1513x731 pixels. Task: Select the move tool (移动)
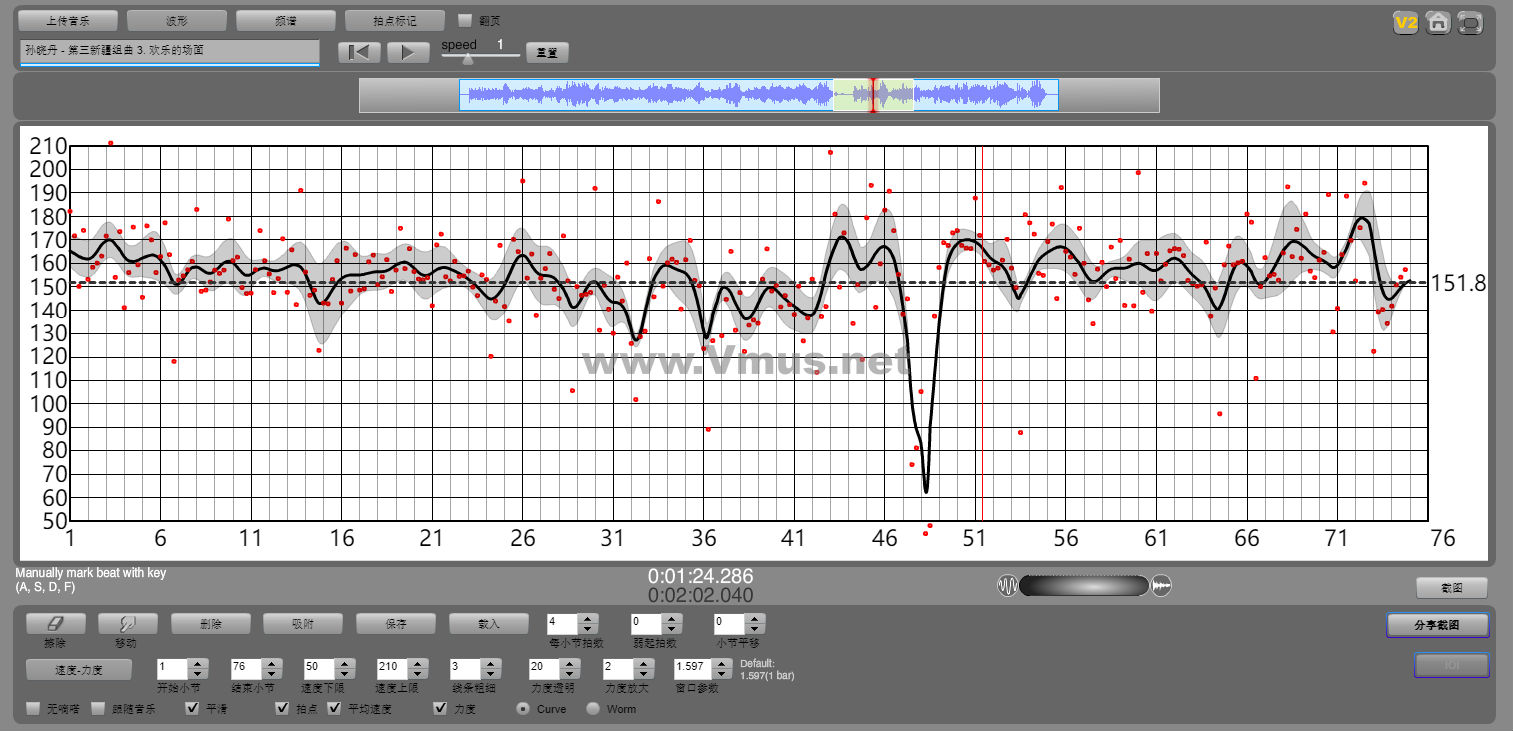(x=127, y=623)
